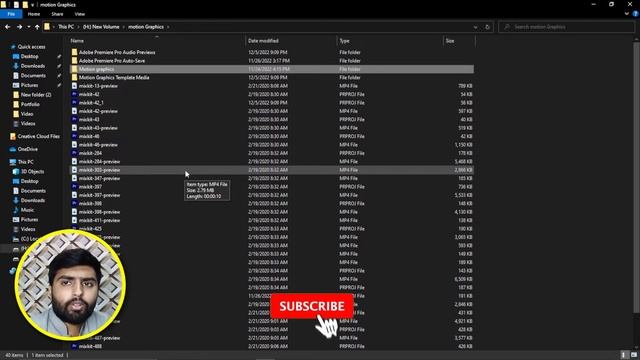Select the mixkit-397-preview file name
The height and width of the screenshot is (360, 640).
pos(99,195)
